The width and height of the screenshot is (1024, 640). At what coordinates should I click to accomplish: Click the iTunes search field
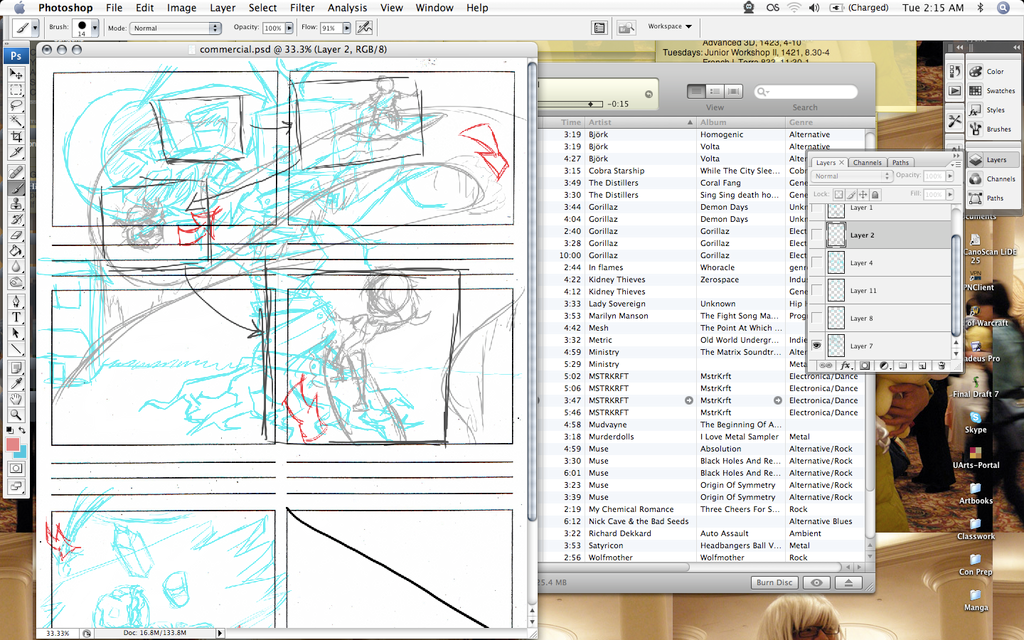tap(805, 92)
